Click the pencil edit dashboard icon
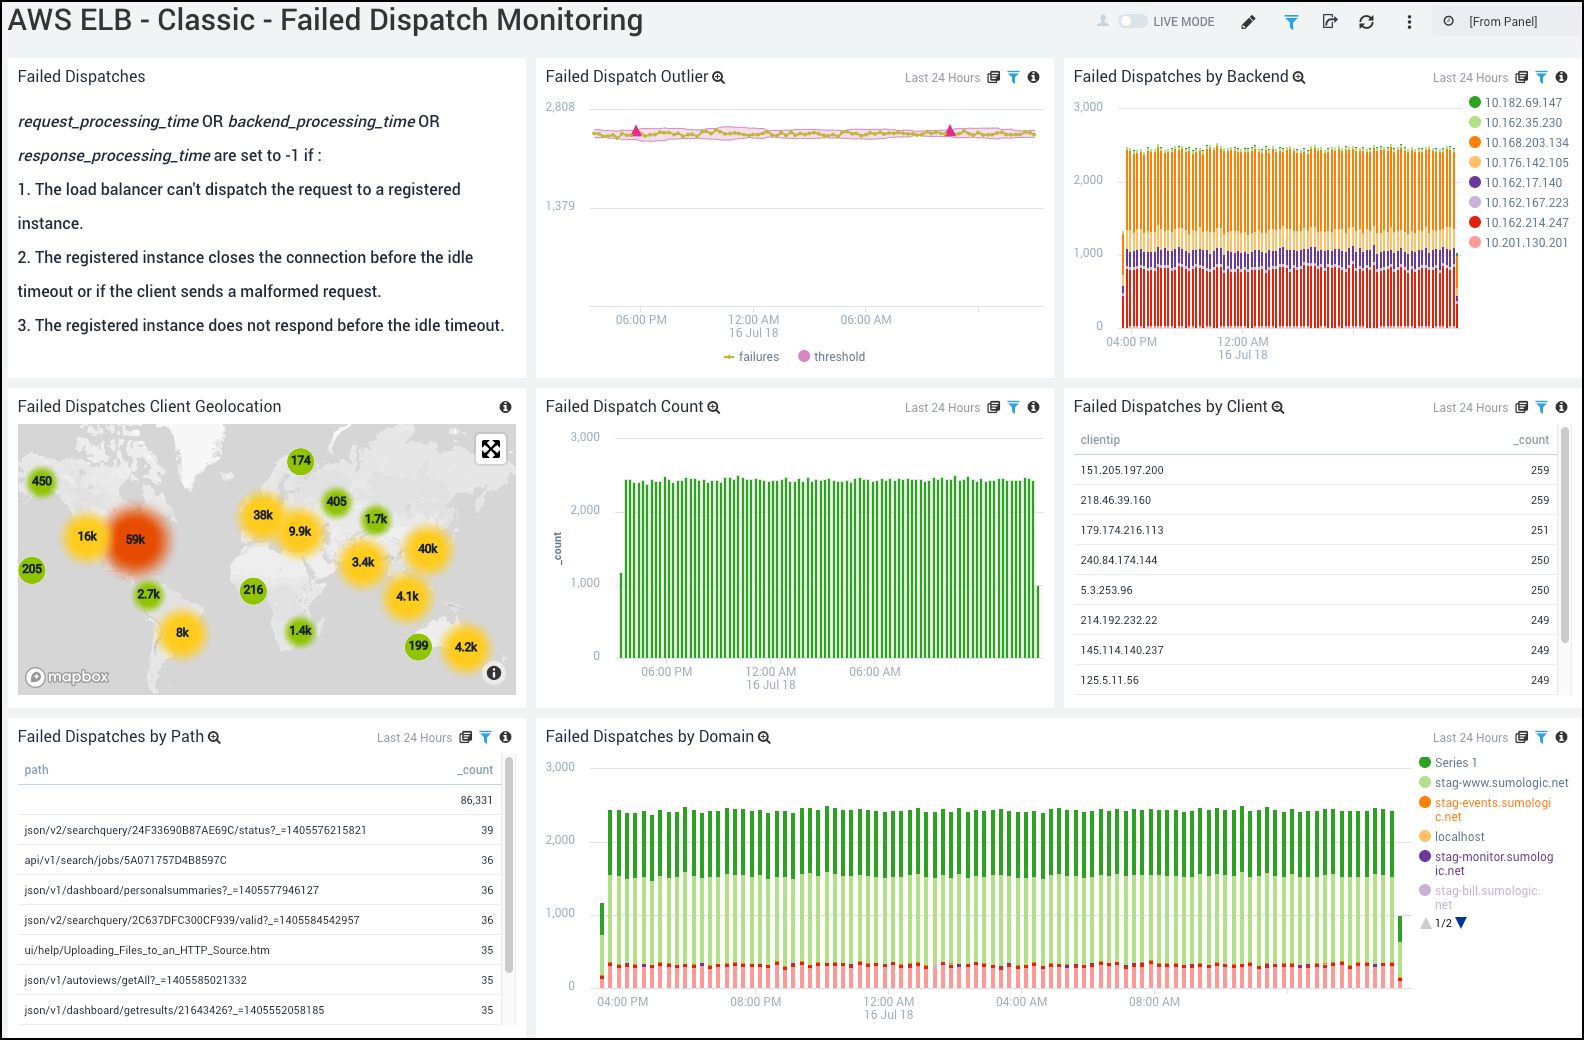The image size is (1584, 1040). 1248,22
